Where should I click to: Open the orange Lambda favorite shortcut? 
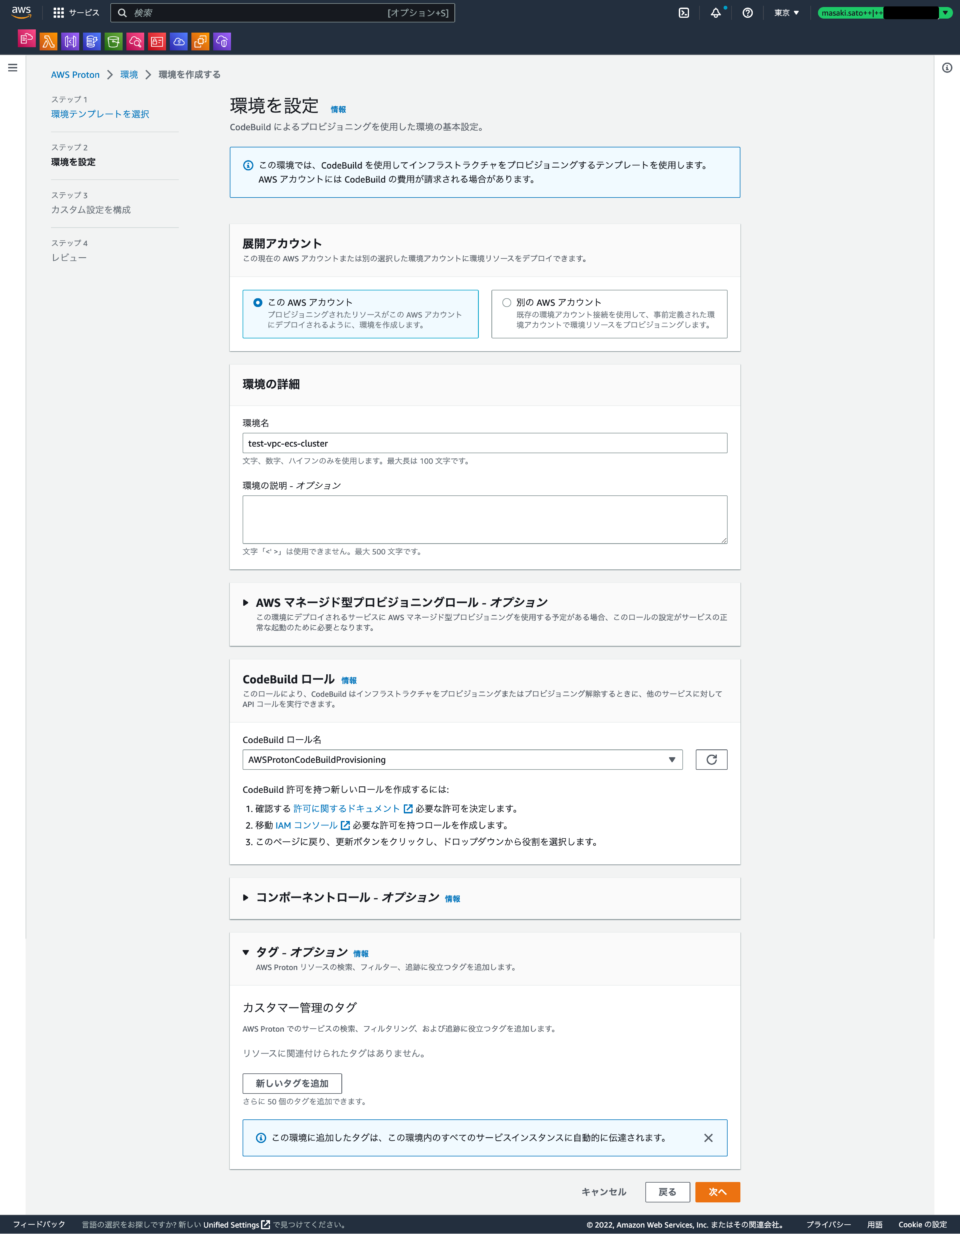49,41
